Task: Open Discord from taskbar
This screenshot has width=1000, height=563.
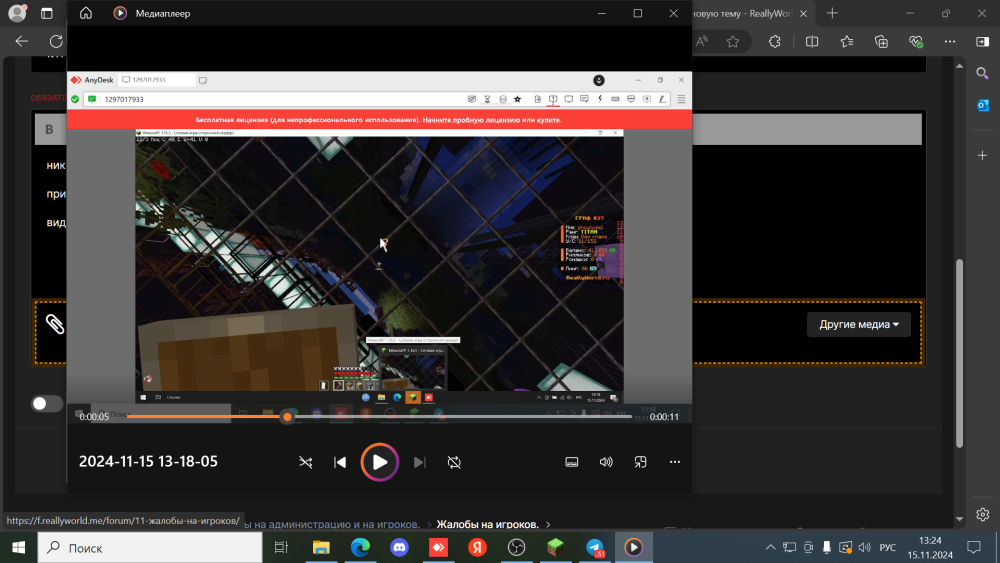Action: click(399, 548)
